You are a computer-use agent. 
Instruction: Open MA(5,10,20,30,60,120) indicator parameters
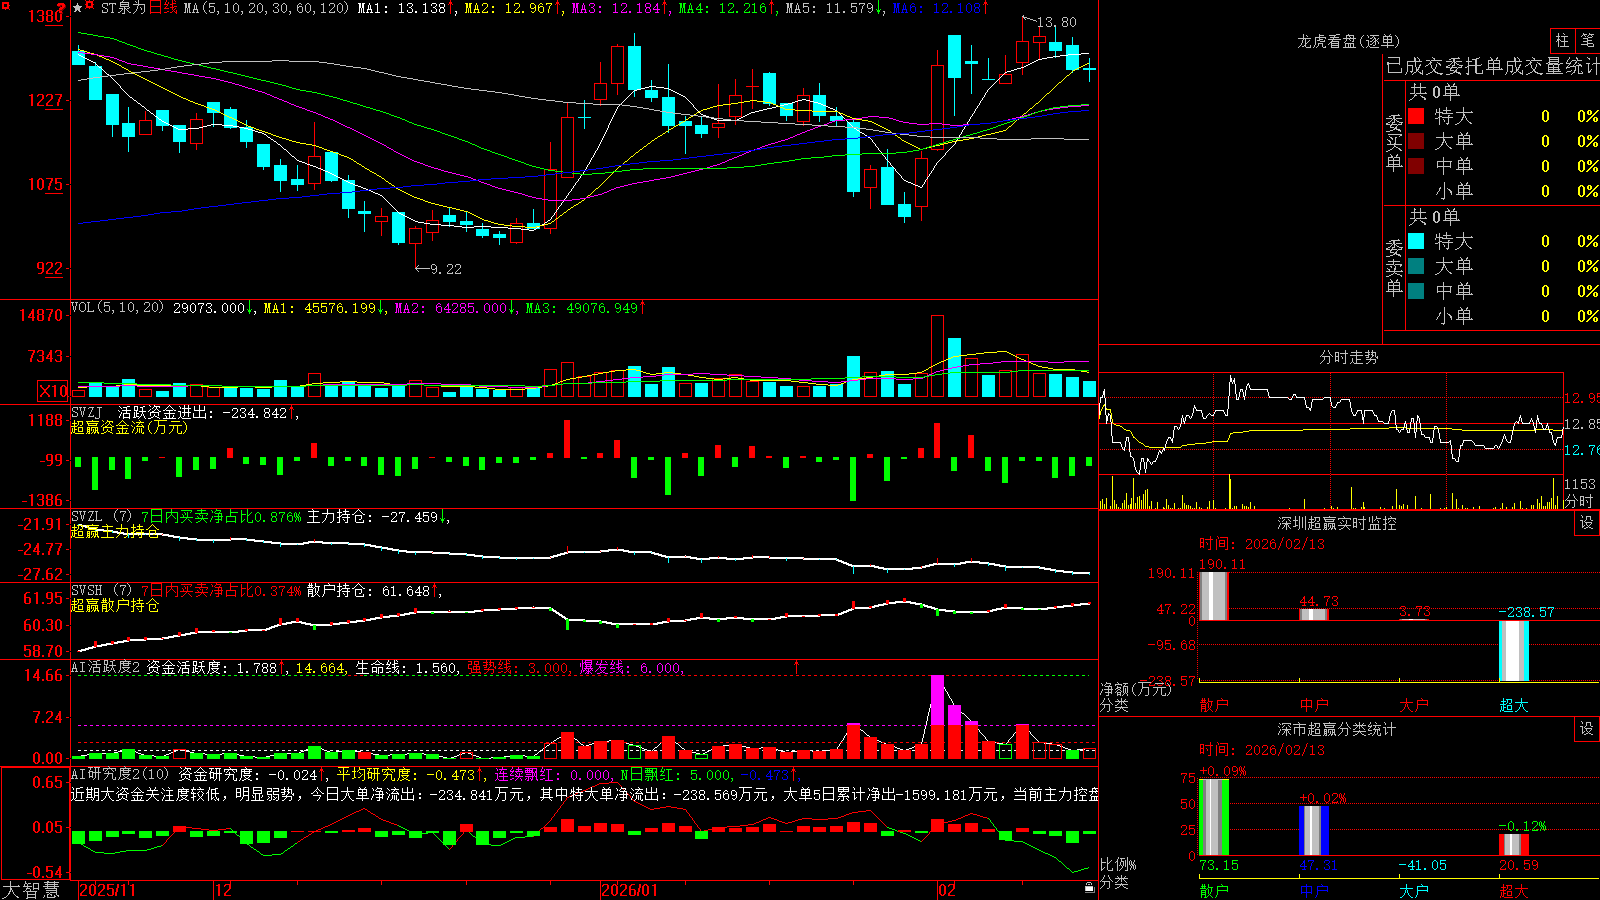(x=266, y=8)
